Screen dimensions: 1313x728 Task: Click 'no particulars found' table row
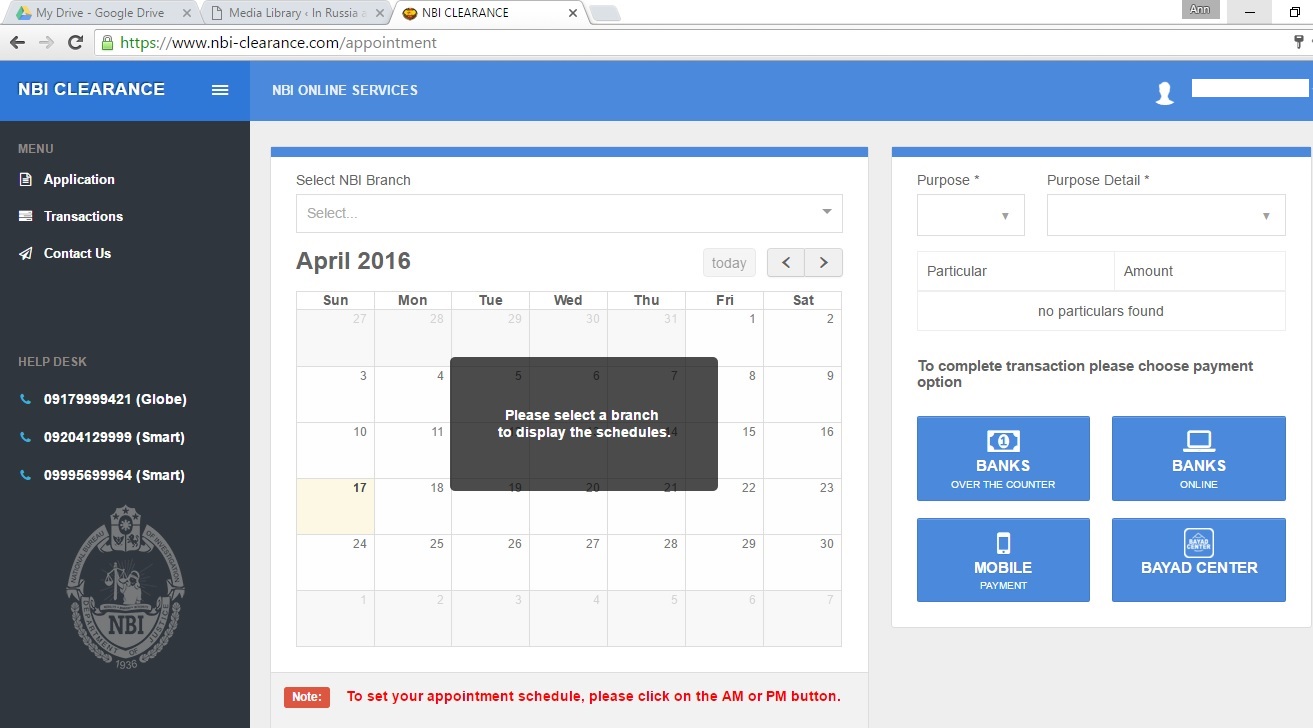point(1101,311)
